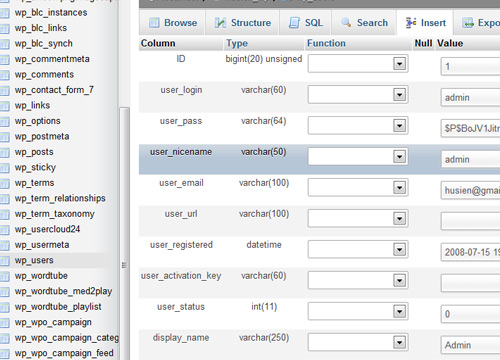Click the table icon beside wp_term_relationships
Image resolution: width=500 pixels, height=360 pixels.
(4, 199)
